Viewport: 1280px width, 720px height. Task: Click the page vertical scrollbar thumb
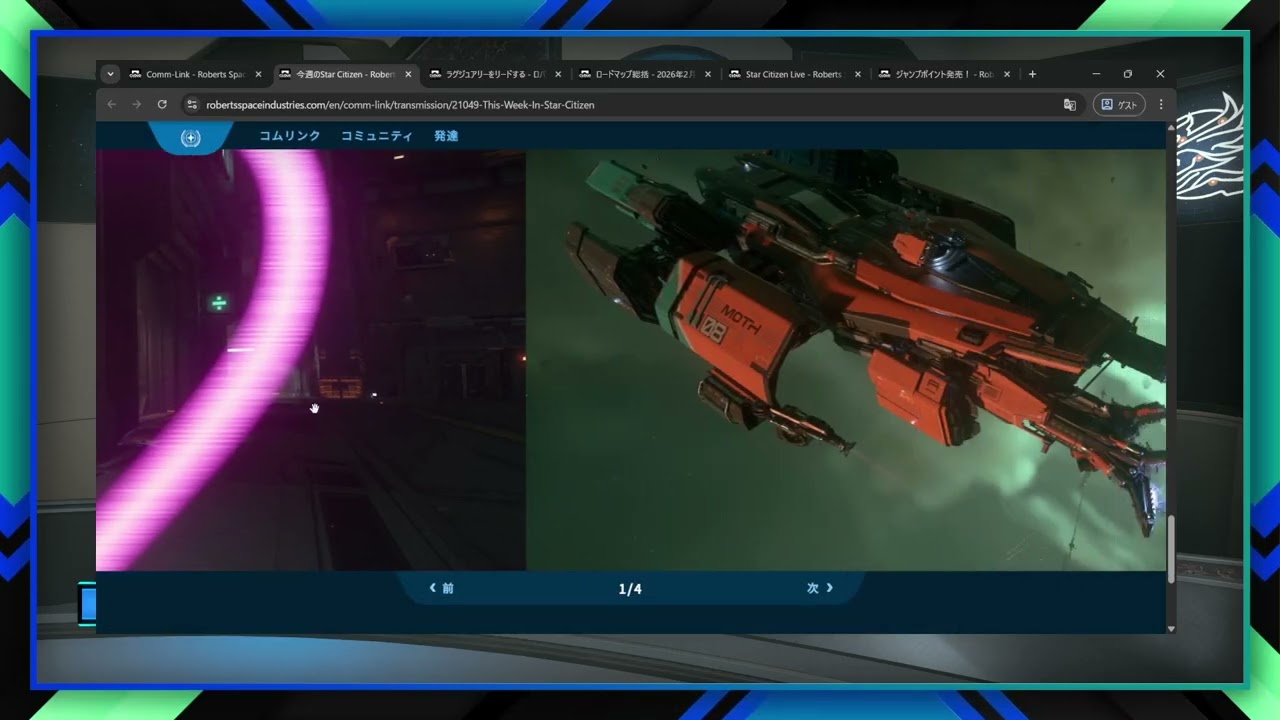(x=1171, y=549)
